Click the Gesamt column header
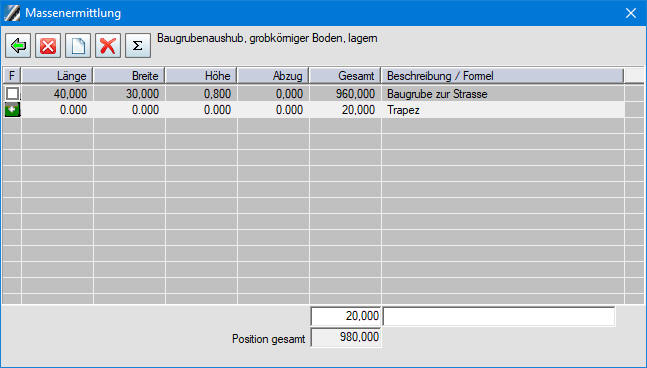 [345, 76]
